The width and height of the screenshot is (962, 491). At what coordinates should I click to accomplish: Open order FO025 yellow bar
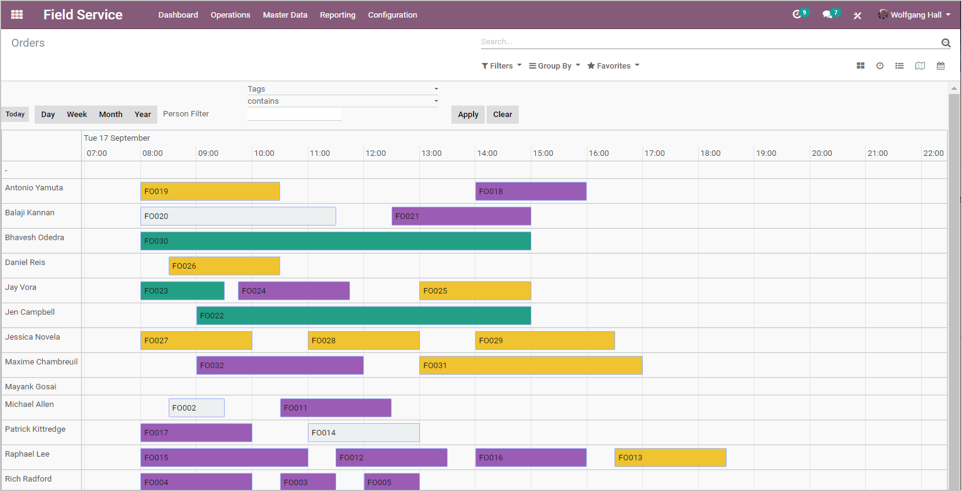click(475, 291)
